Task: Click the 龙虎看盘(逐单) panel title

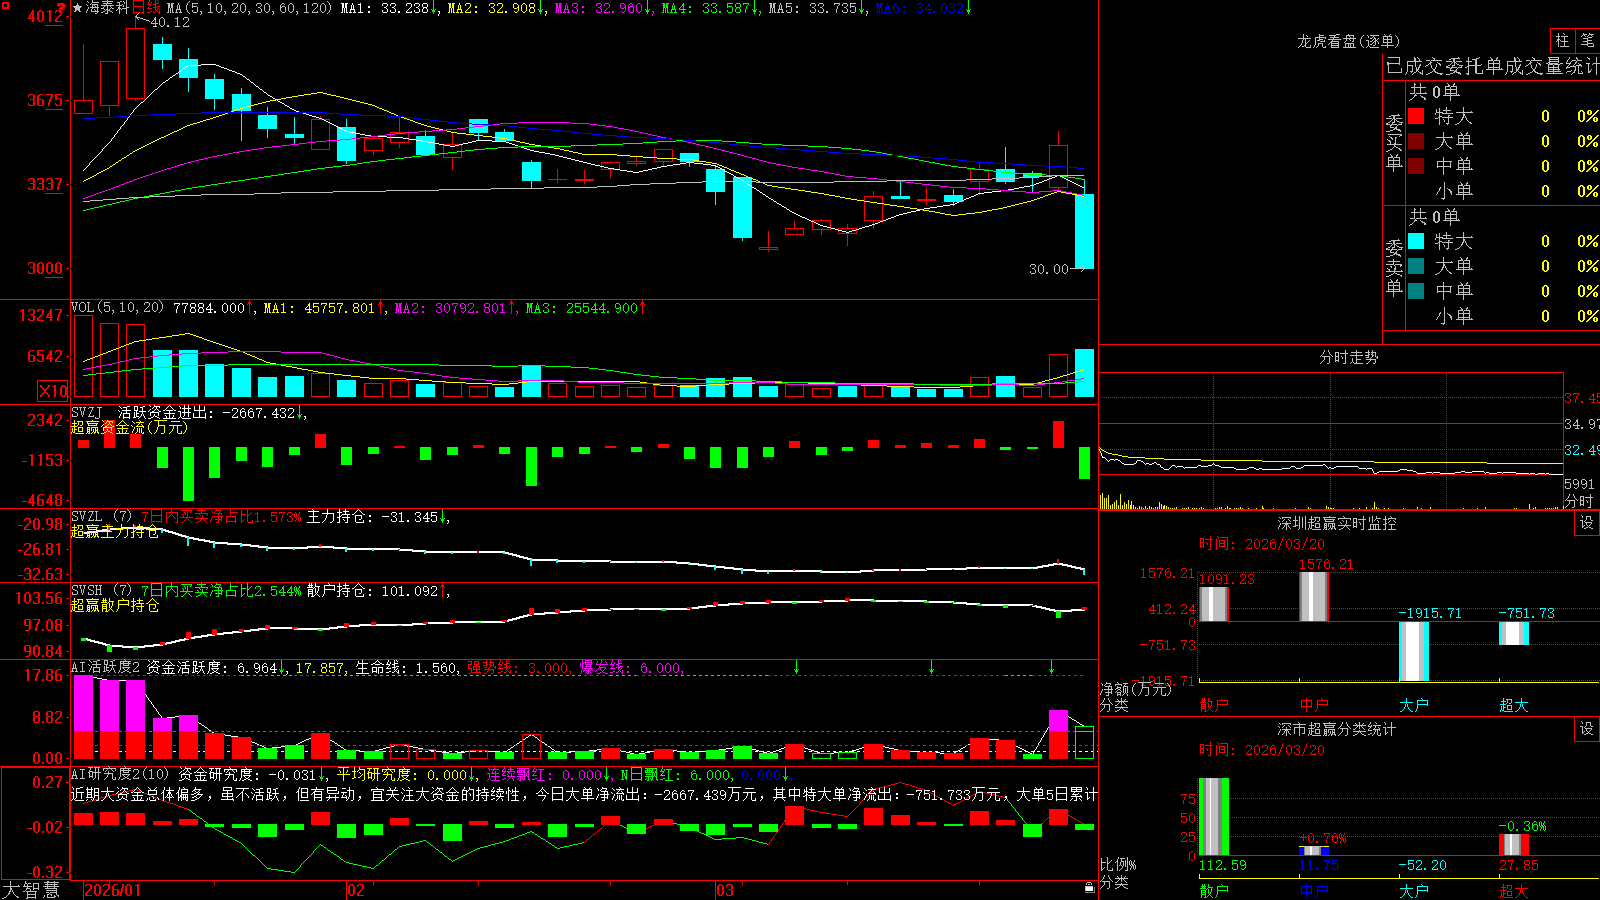Action: pyautogui.click(x=1348, y=41)
